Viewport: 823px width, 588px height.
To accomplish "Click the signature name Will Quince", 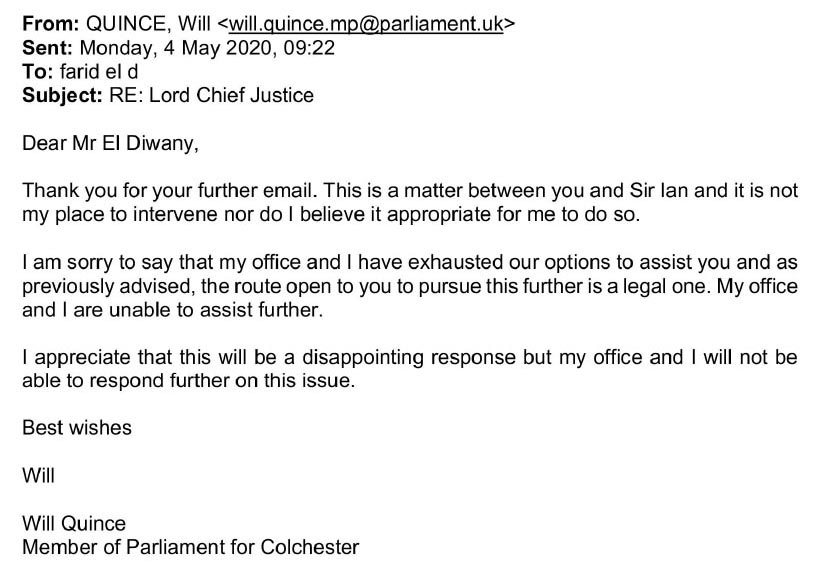I will [74, 524].
